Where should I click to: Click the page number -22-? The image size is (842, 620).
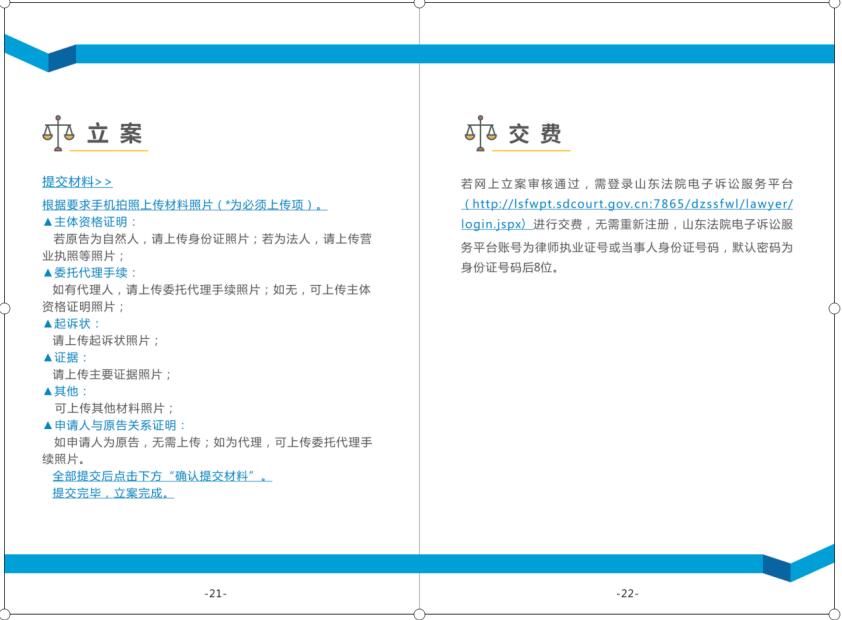(x=627, y=593)
